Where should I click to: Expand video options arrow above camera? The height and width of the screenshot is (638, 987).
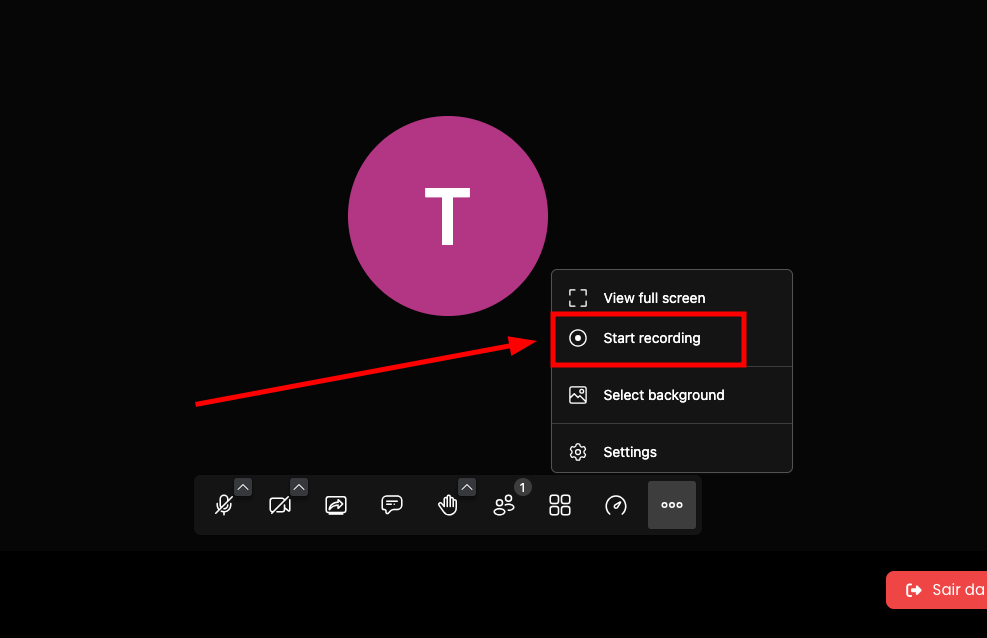(299, 487)
